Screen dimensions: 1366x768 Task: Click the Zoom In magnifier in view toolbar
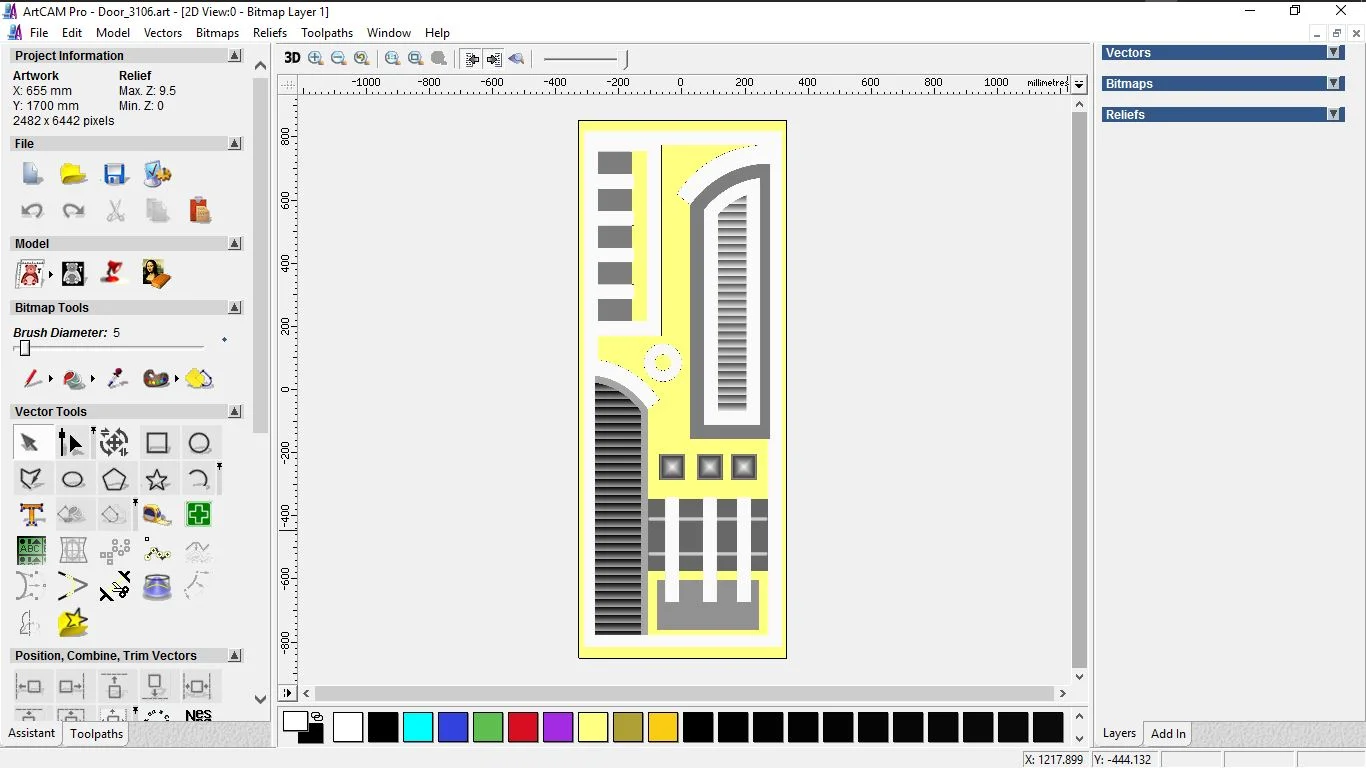(316, 59)
